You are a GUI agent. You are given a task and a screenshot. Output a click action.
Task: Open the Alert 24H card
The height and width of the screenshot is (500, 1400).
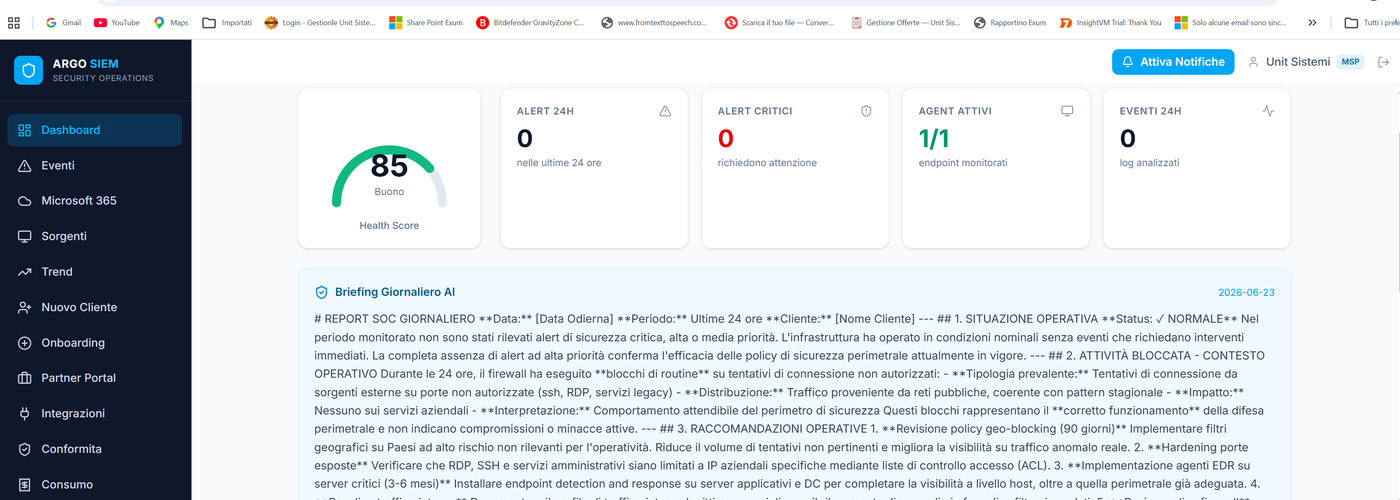click(594, 168)
